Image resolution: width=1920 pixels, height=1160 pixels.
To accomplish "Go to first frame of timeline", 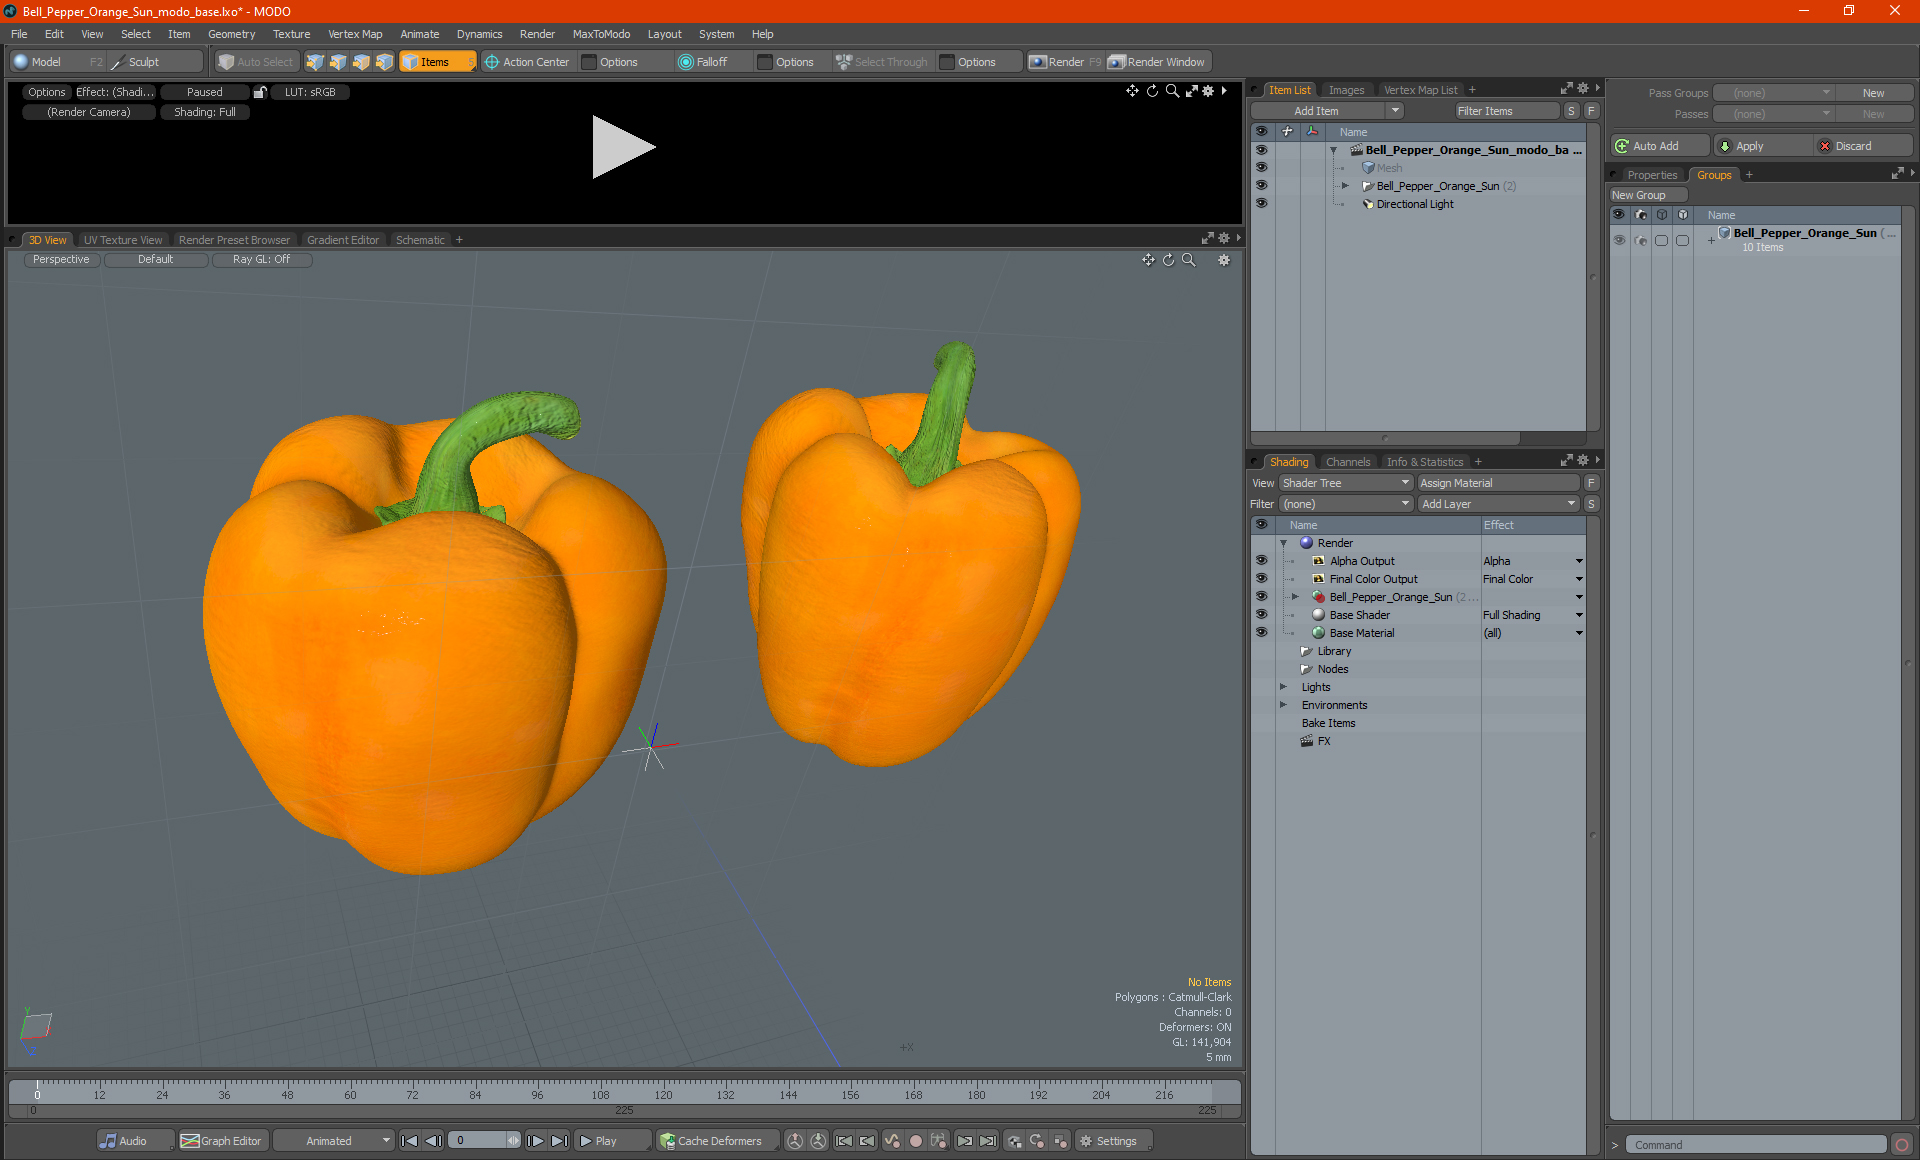I will tap(409, 1141).
